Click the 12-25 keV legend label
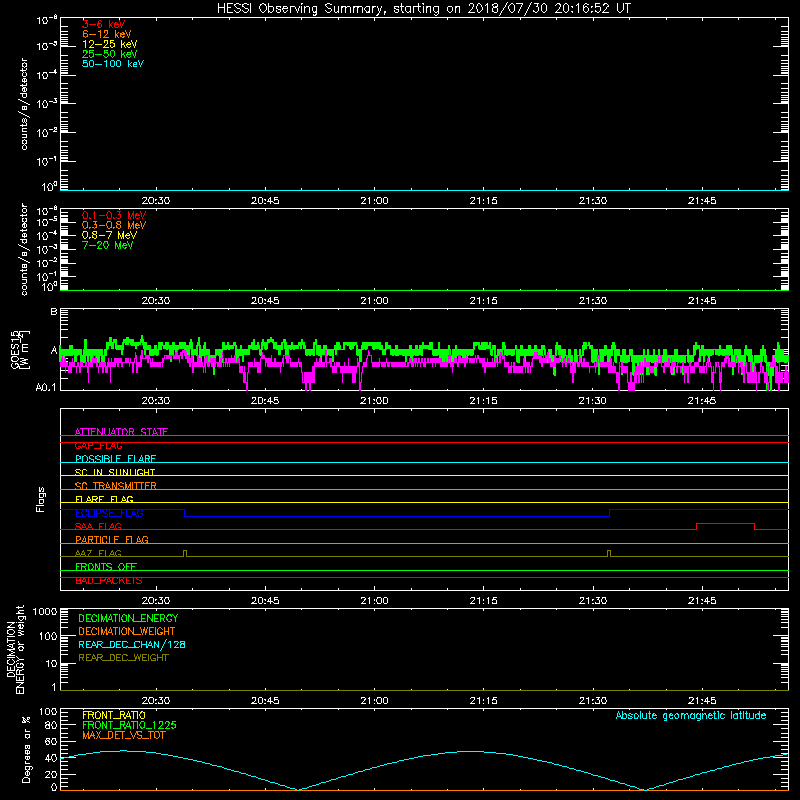Viewport: 800px width, 800px height. (109, 44)
